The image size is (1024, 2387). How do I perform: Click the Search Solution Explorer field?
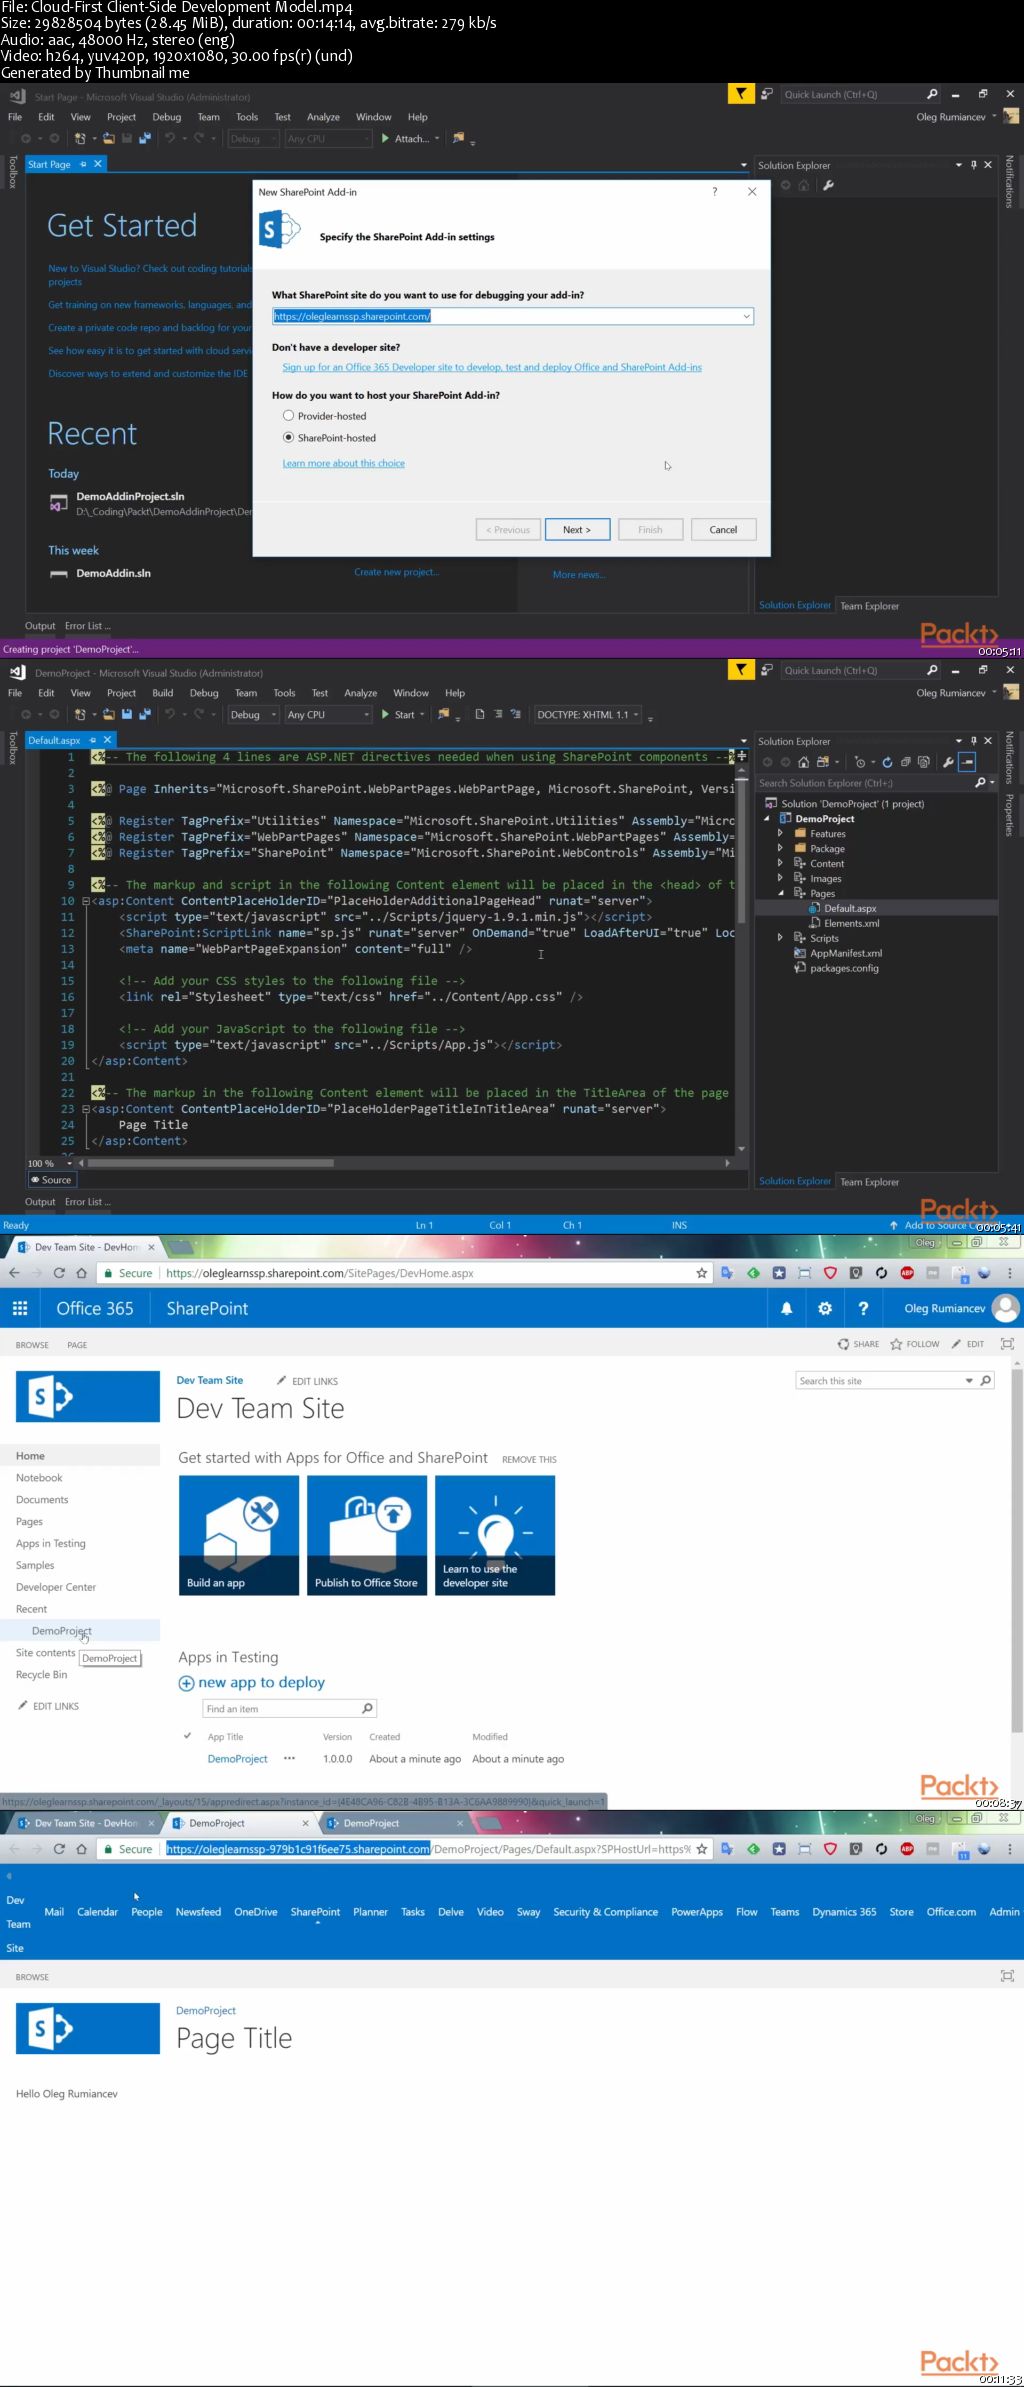pyautogui.click(x=865, y=783)
